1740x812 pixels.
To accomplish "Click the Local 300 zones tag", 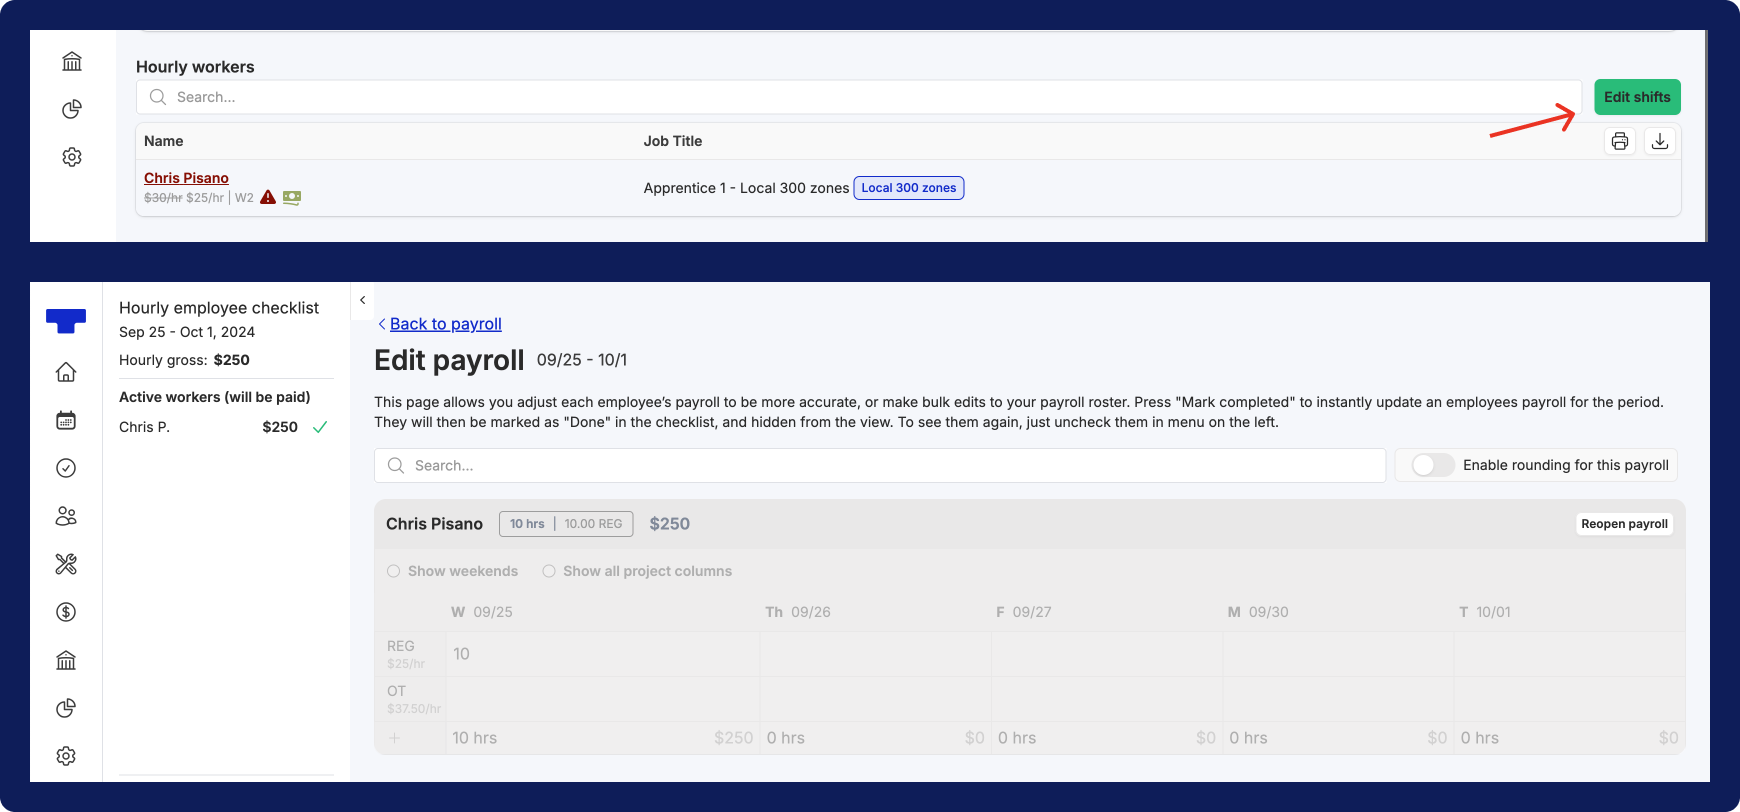I will [x=909, y=188].
